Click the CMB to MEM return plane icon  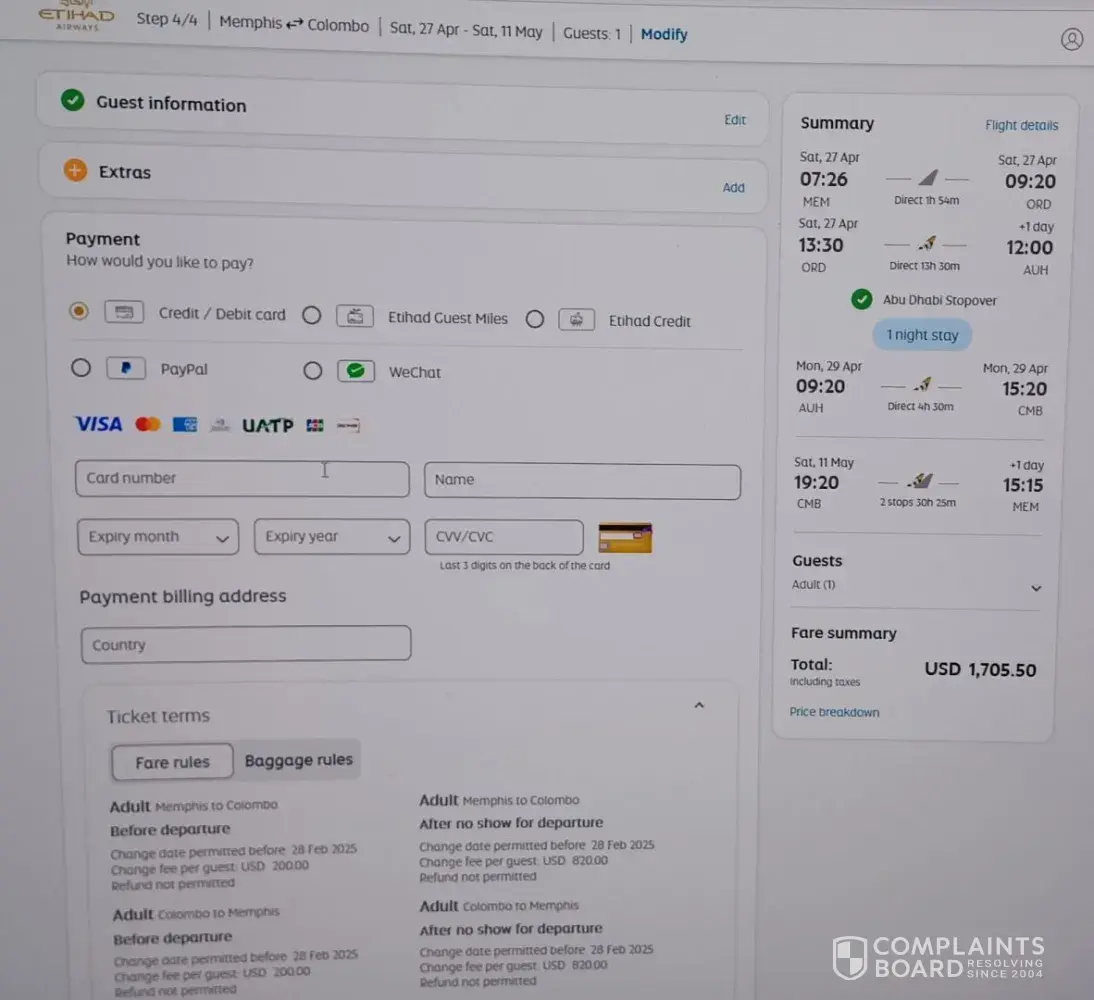920,481
